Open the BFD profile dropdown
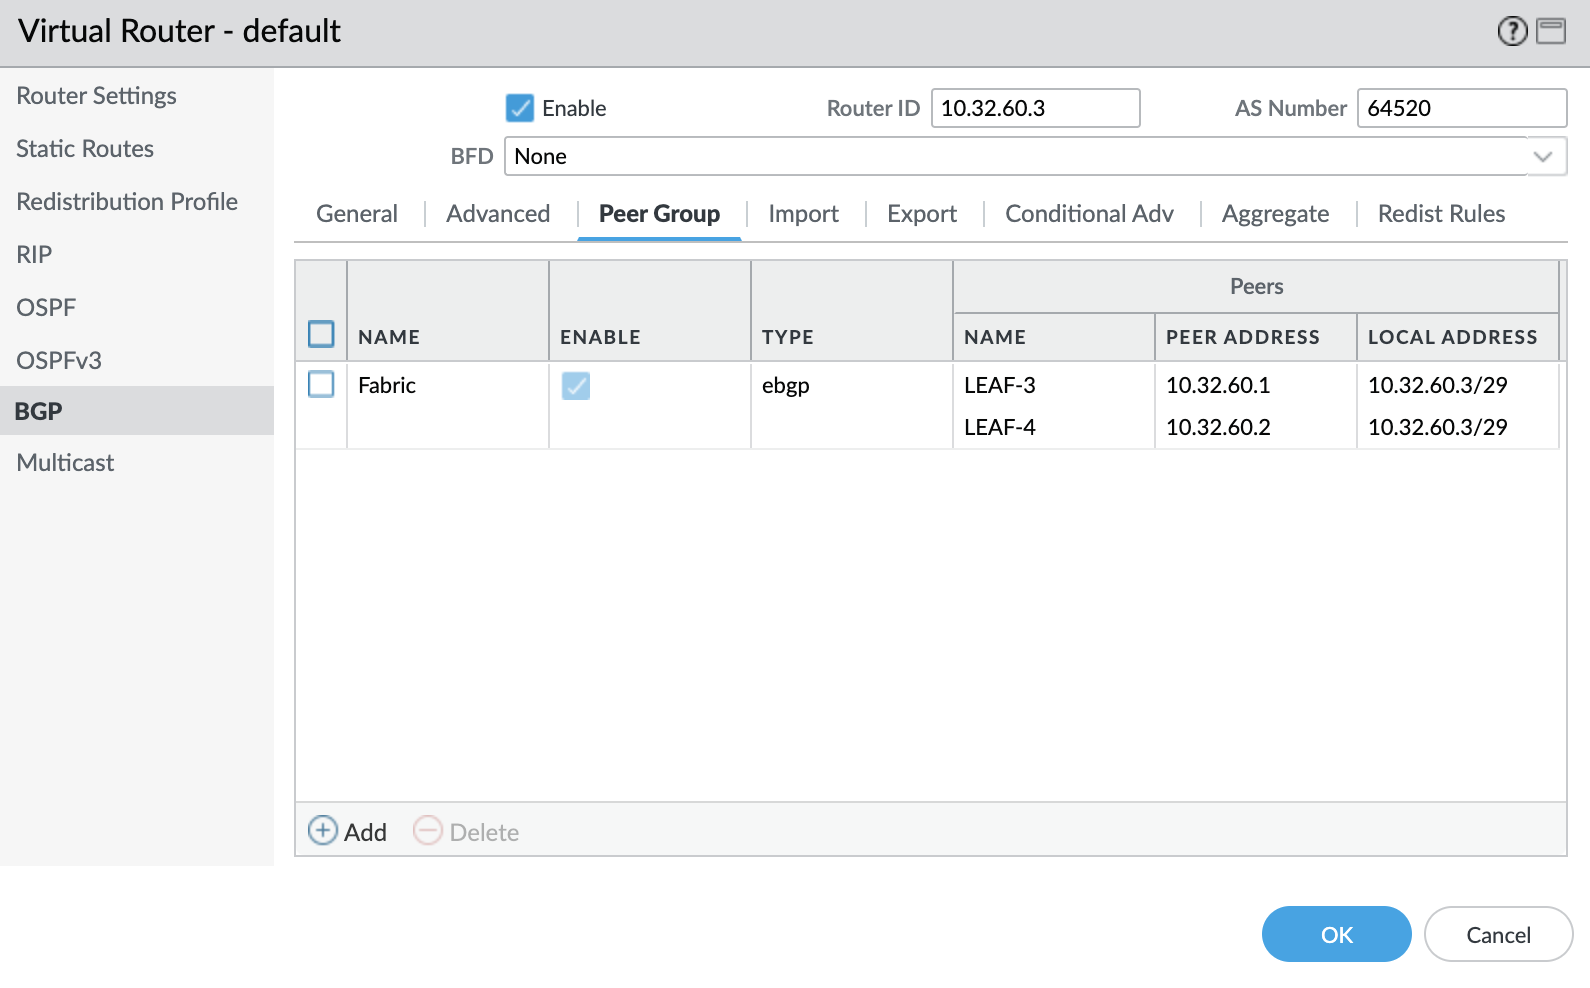 coord(1543,157)
